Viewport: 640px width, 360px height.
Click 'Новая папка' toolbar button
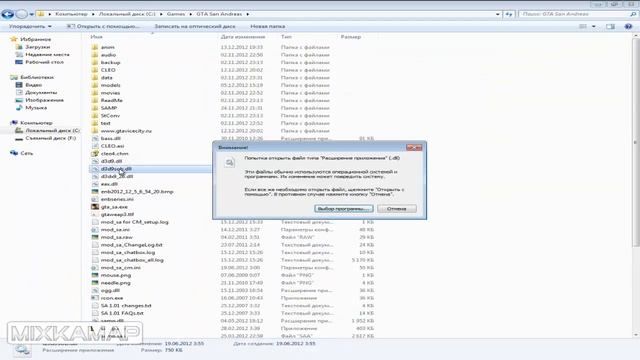[x=267, y=26]
